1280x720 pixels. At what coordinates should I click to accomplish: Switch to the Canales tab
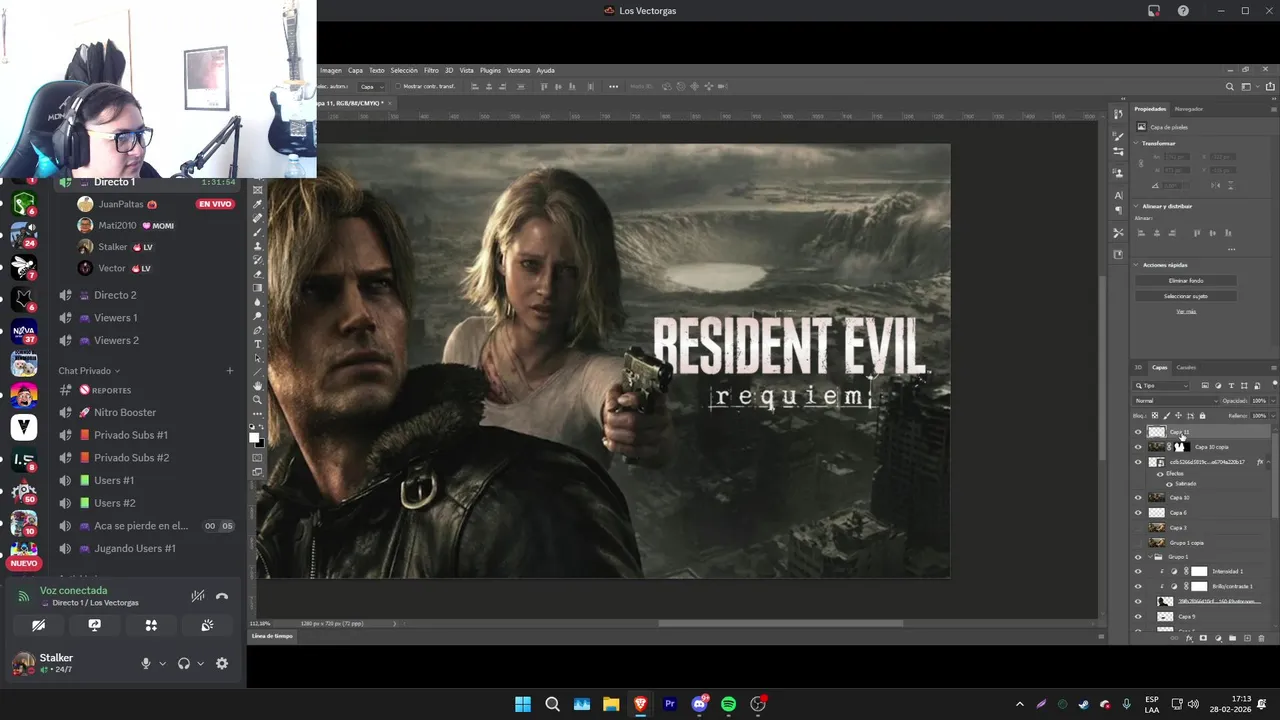point(1186,367)
